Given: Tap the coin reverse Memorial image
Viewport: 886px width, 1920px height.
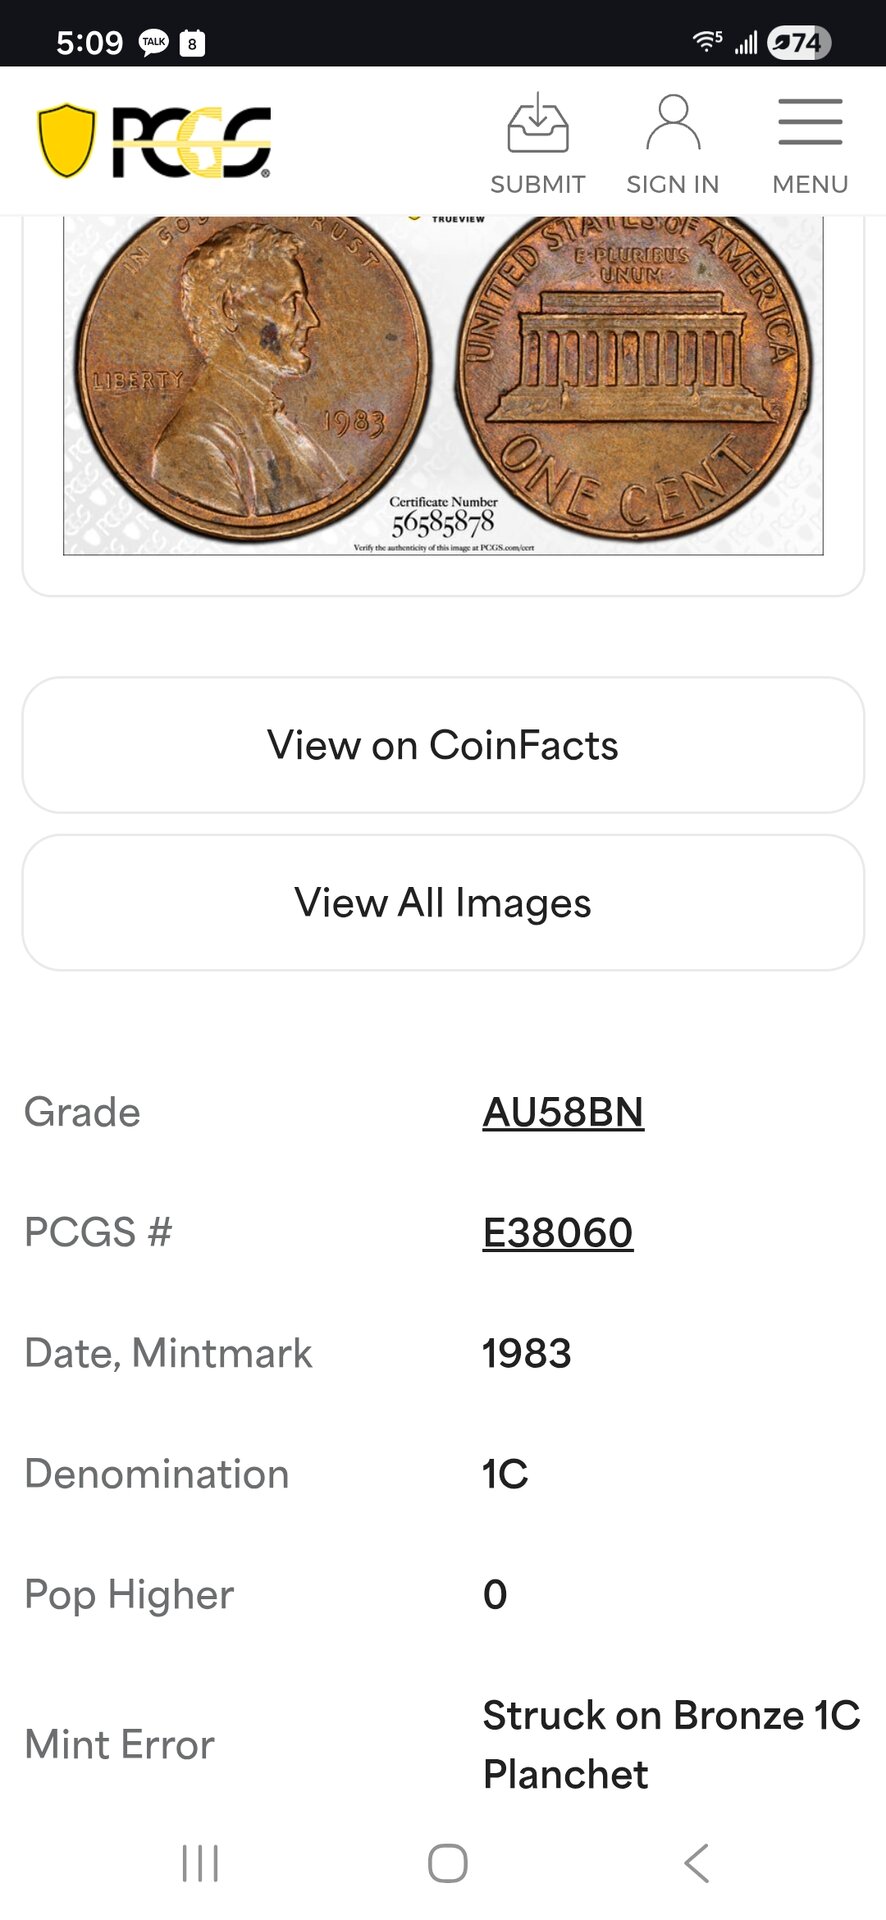Looking at the screenshot, I should point(634,375).
